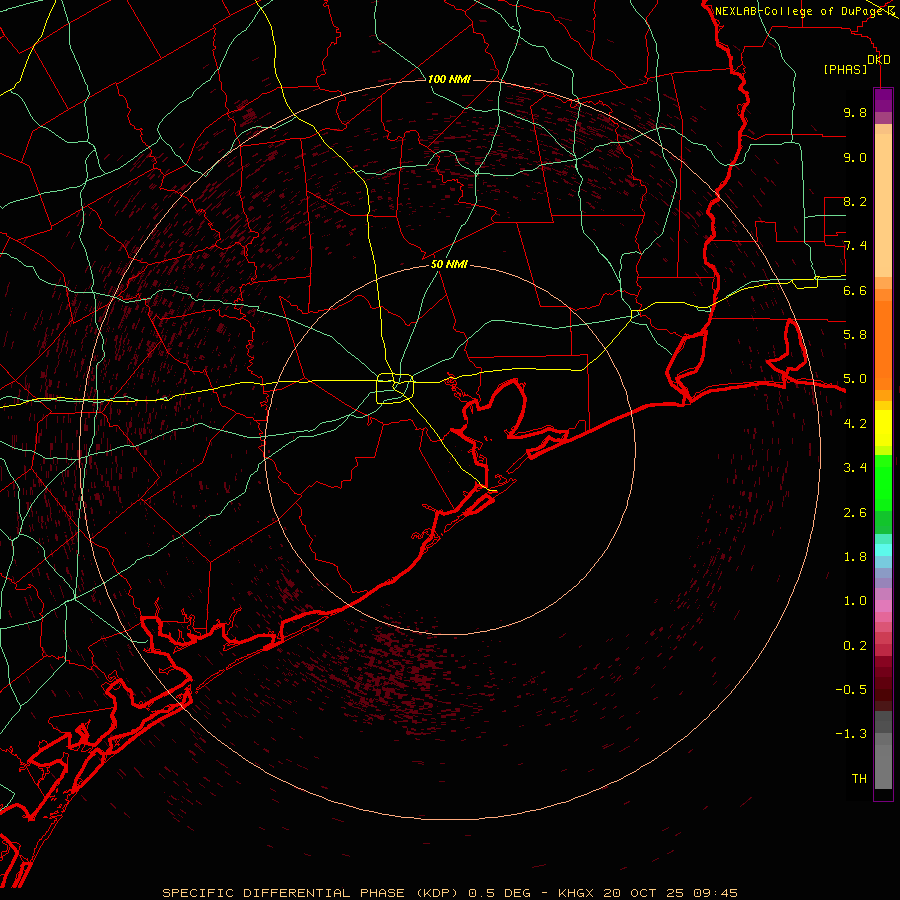
Task: Click the 50 NMI range ring label
Action: (449, 264)
